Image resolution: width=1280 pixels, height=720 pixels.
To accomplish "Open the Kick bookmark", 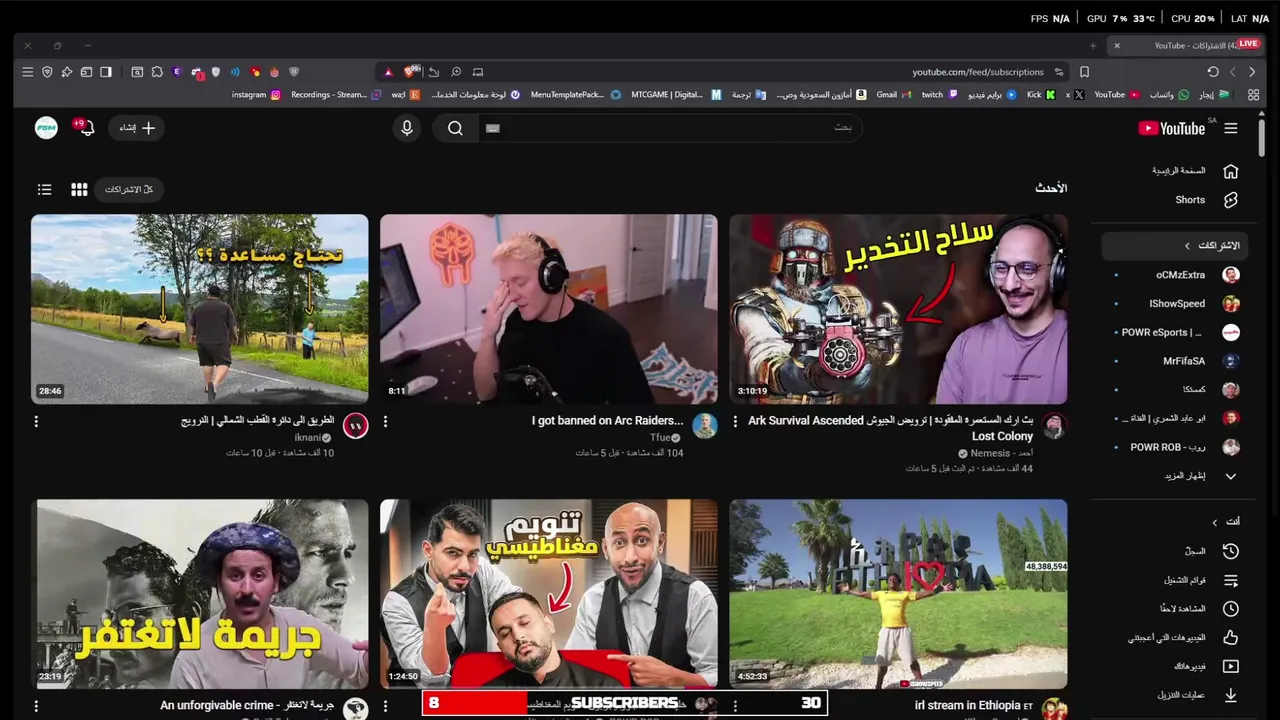I will click(x=1040, y=95).
